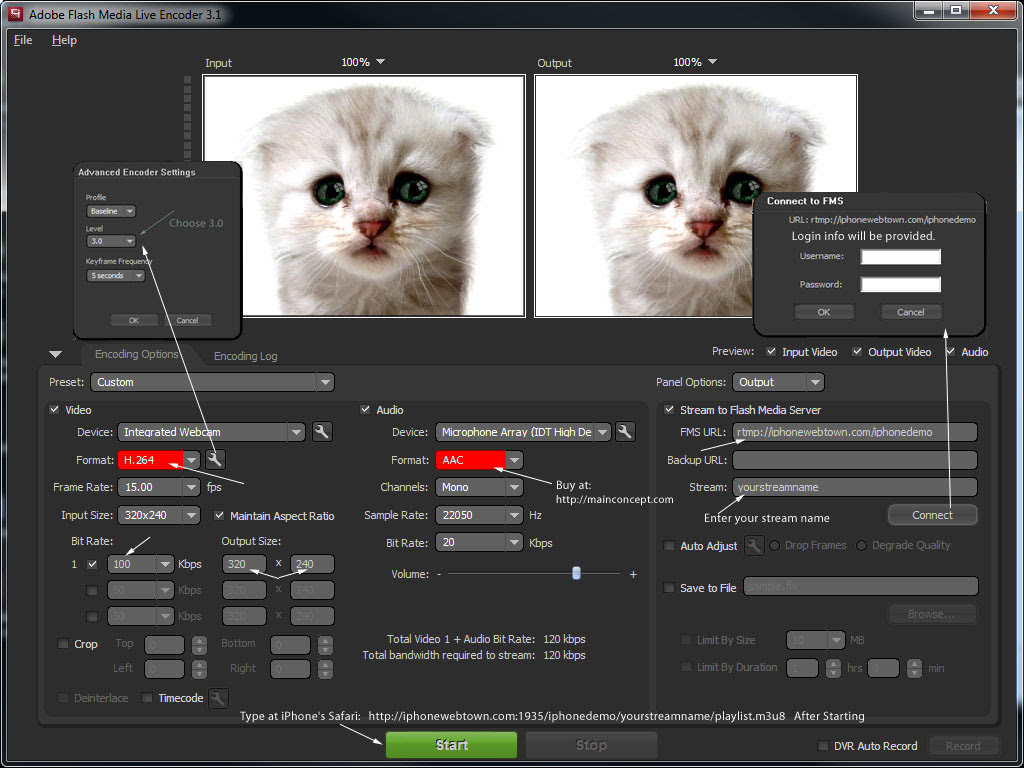Open Frame Rate 15.00 dropdown
The height and width of the screenshot is (768, 1024).
[x=159, y=487]
